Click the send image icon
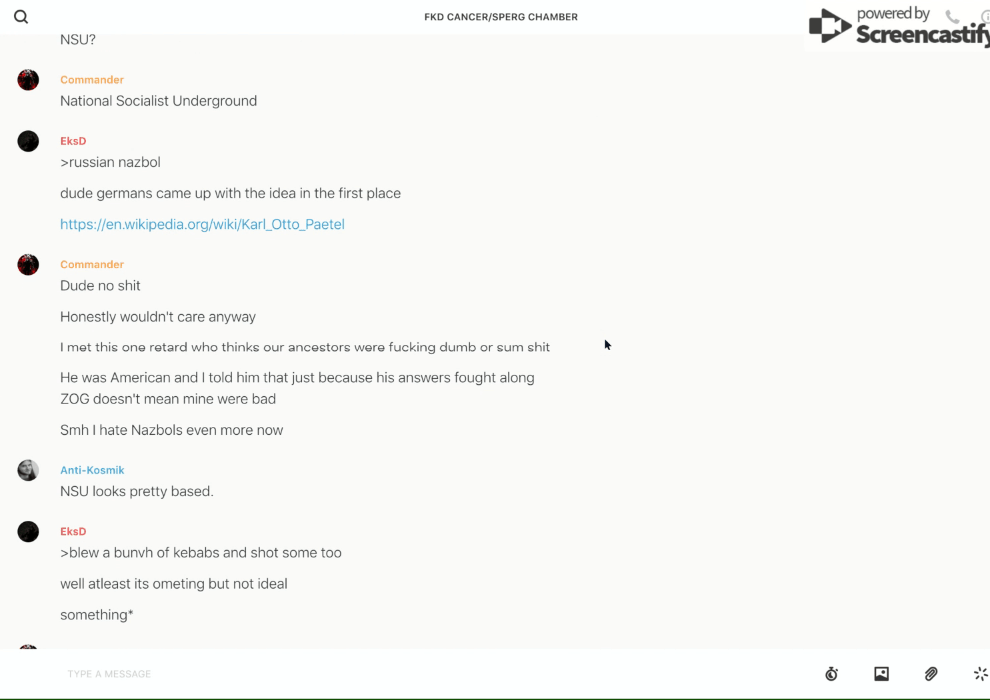The image size is (990, 700). 881,674
